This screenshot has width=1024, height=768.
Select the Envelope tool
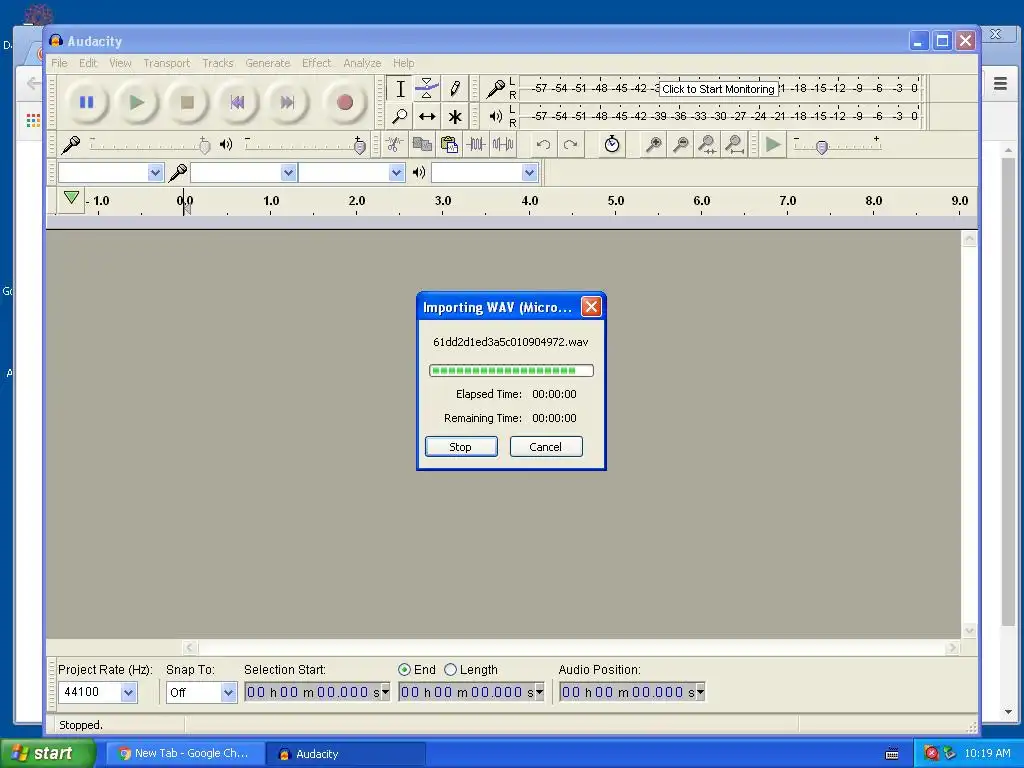tap(427, 88)
